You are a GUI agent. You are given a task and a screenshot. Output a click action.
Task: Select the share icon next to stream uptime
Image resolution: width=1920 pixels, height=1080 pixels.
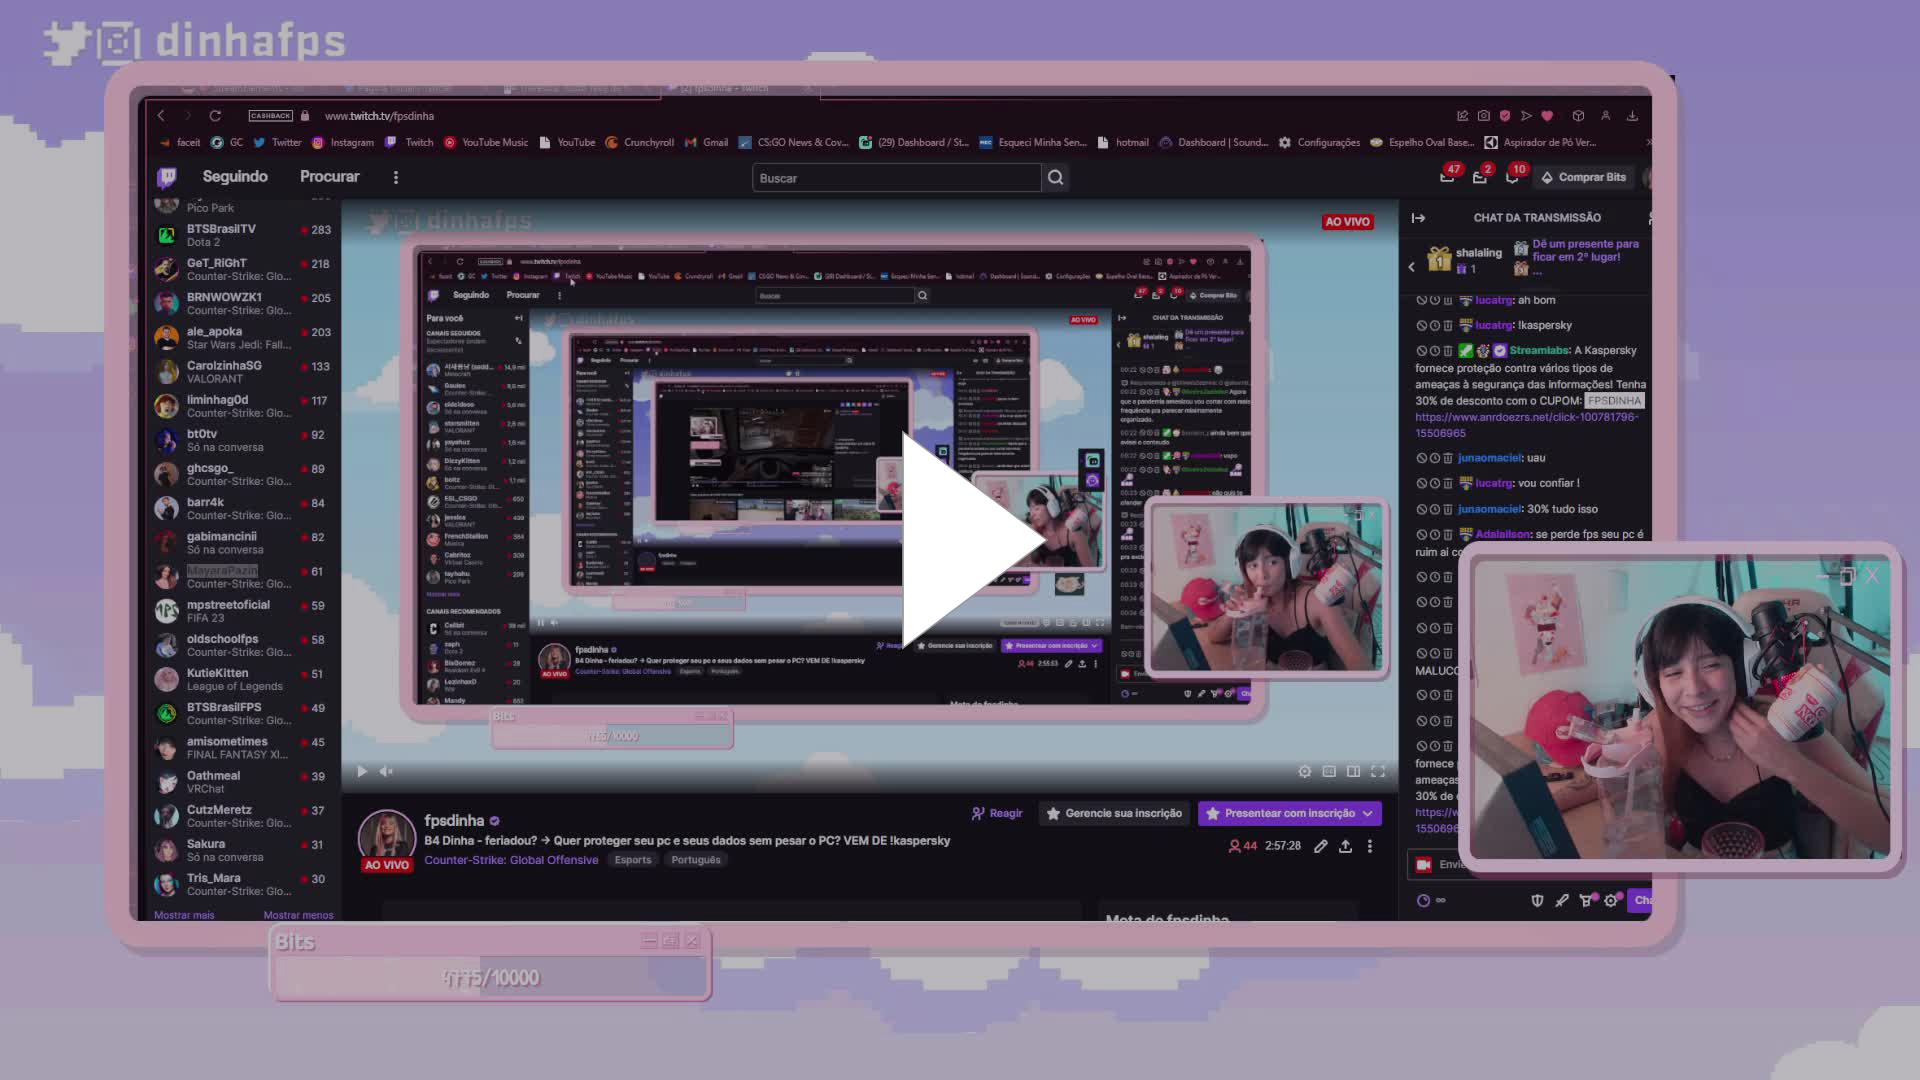(x=1345, y=846)
